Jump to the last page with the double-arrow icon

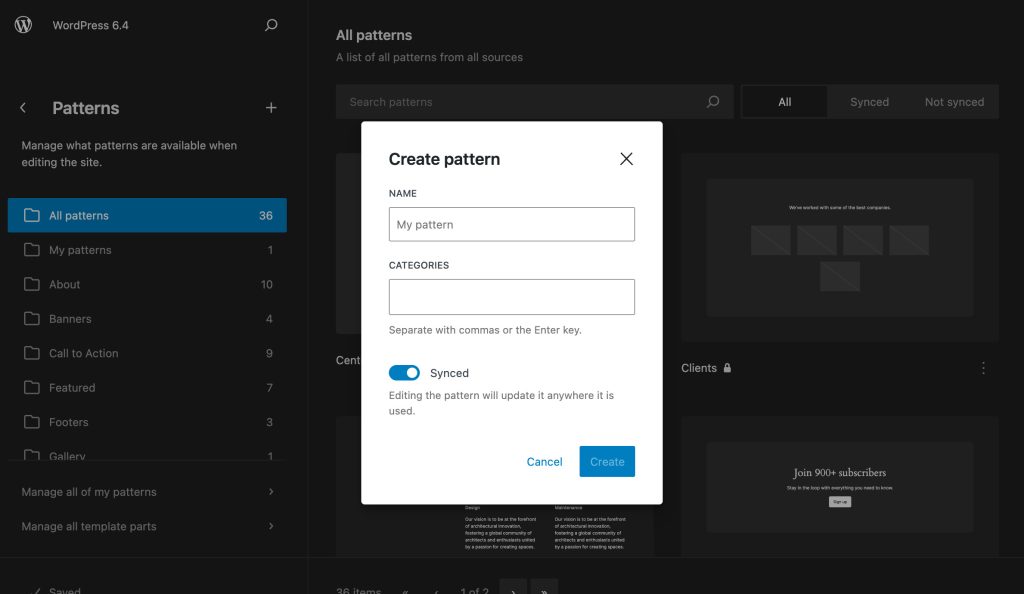pos(543,588)
